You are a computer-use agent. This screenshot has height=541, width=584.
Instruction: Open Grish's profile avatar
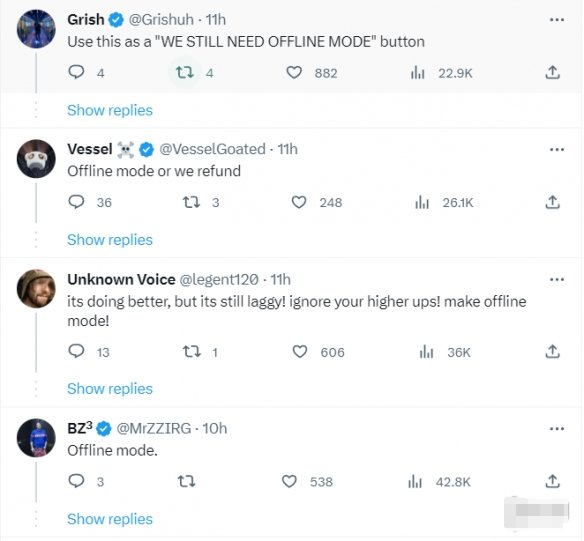pyautogui.click(x=36, y=29)
